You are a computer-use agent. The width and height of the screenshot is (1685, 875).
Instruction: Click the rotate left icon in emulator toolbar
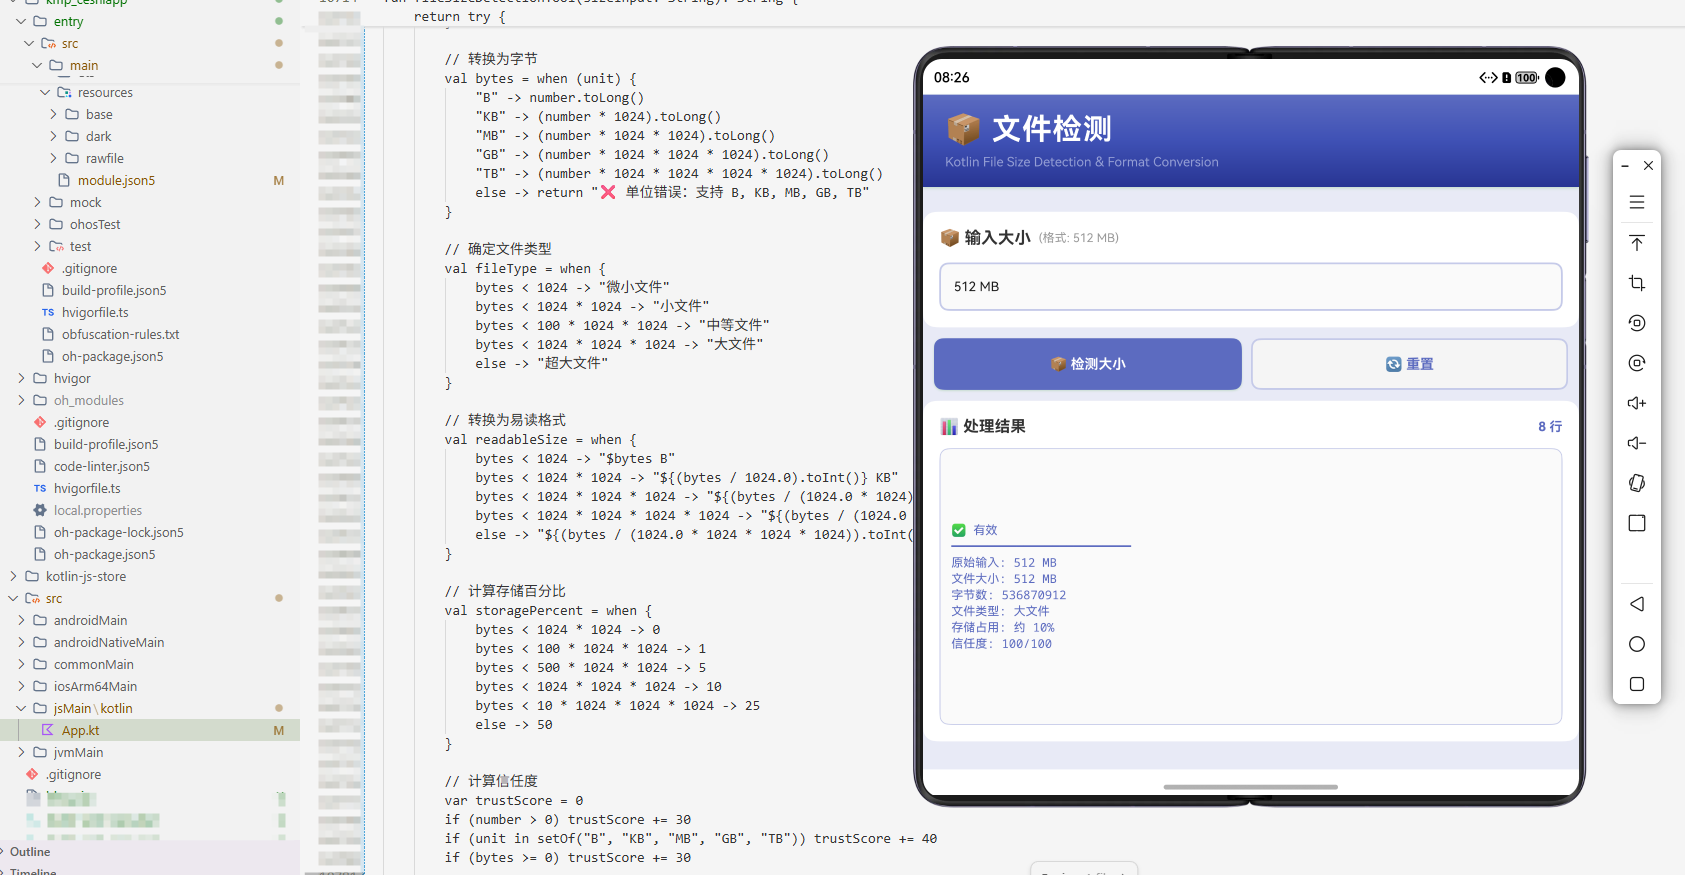[1637, 323]
